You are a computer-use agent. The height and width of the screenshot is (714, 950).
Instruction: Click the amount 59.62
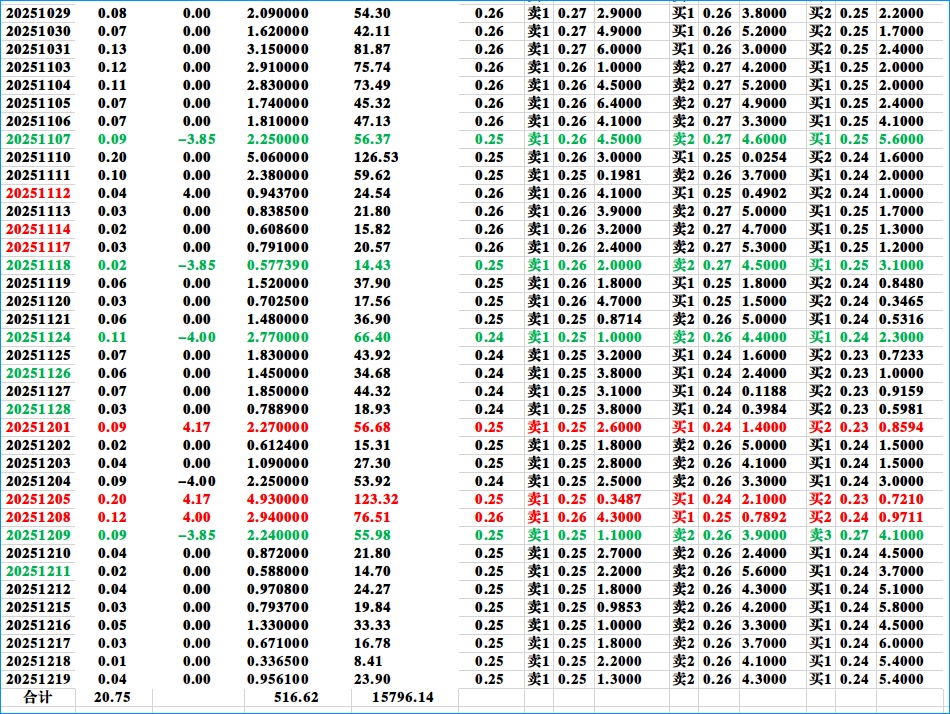coord(372,175)
